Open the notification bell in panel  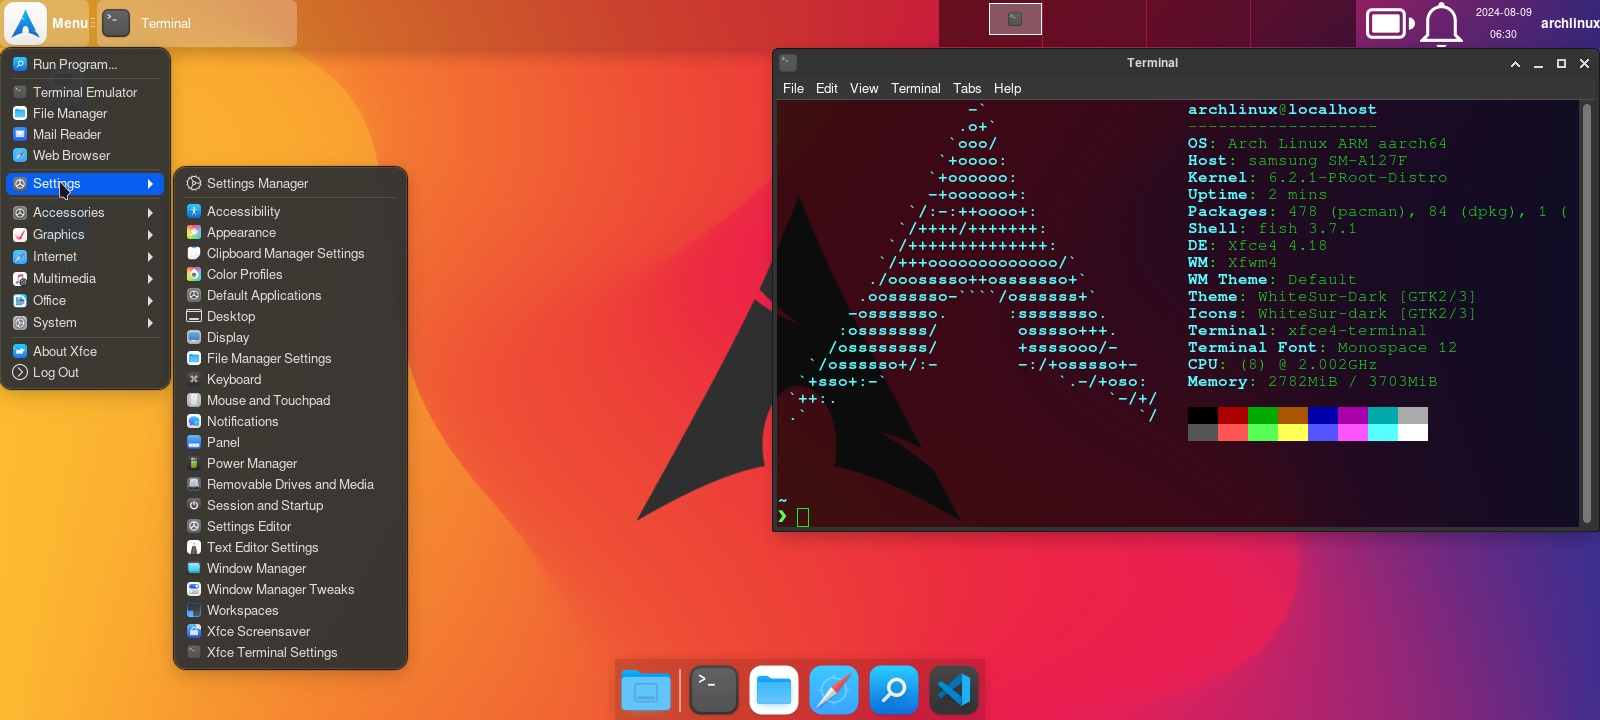tap(1441, 24)
